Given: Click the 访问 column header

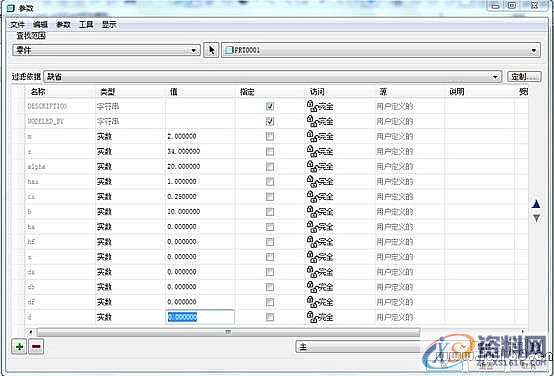Looking at the screenshot, I should (x=340, y=92).
